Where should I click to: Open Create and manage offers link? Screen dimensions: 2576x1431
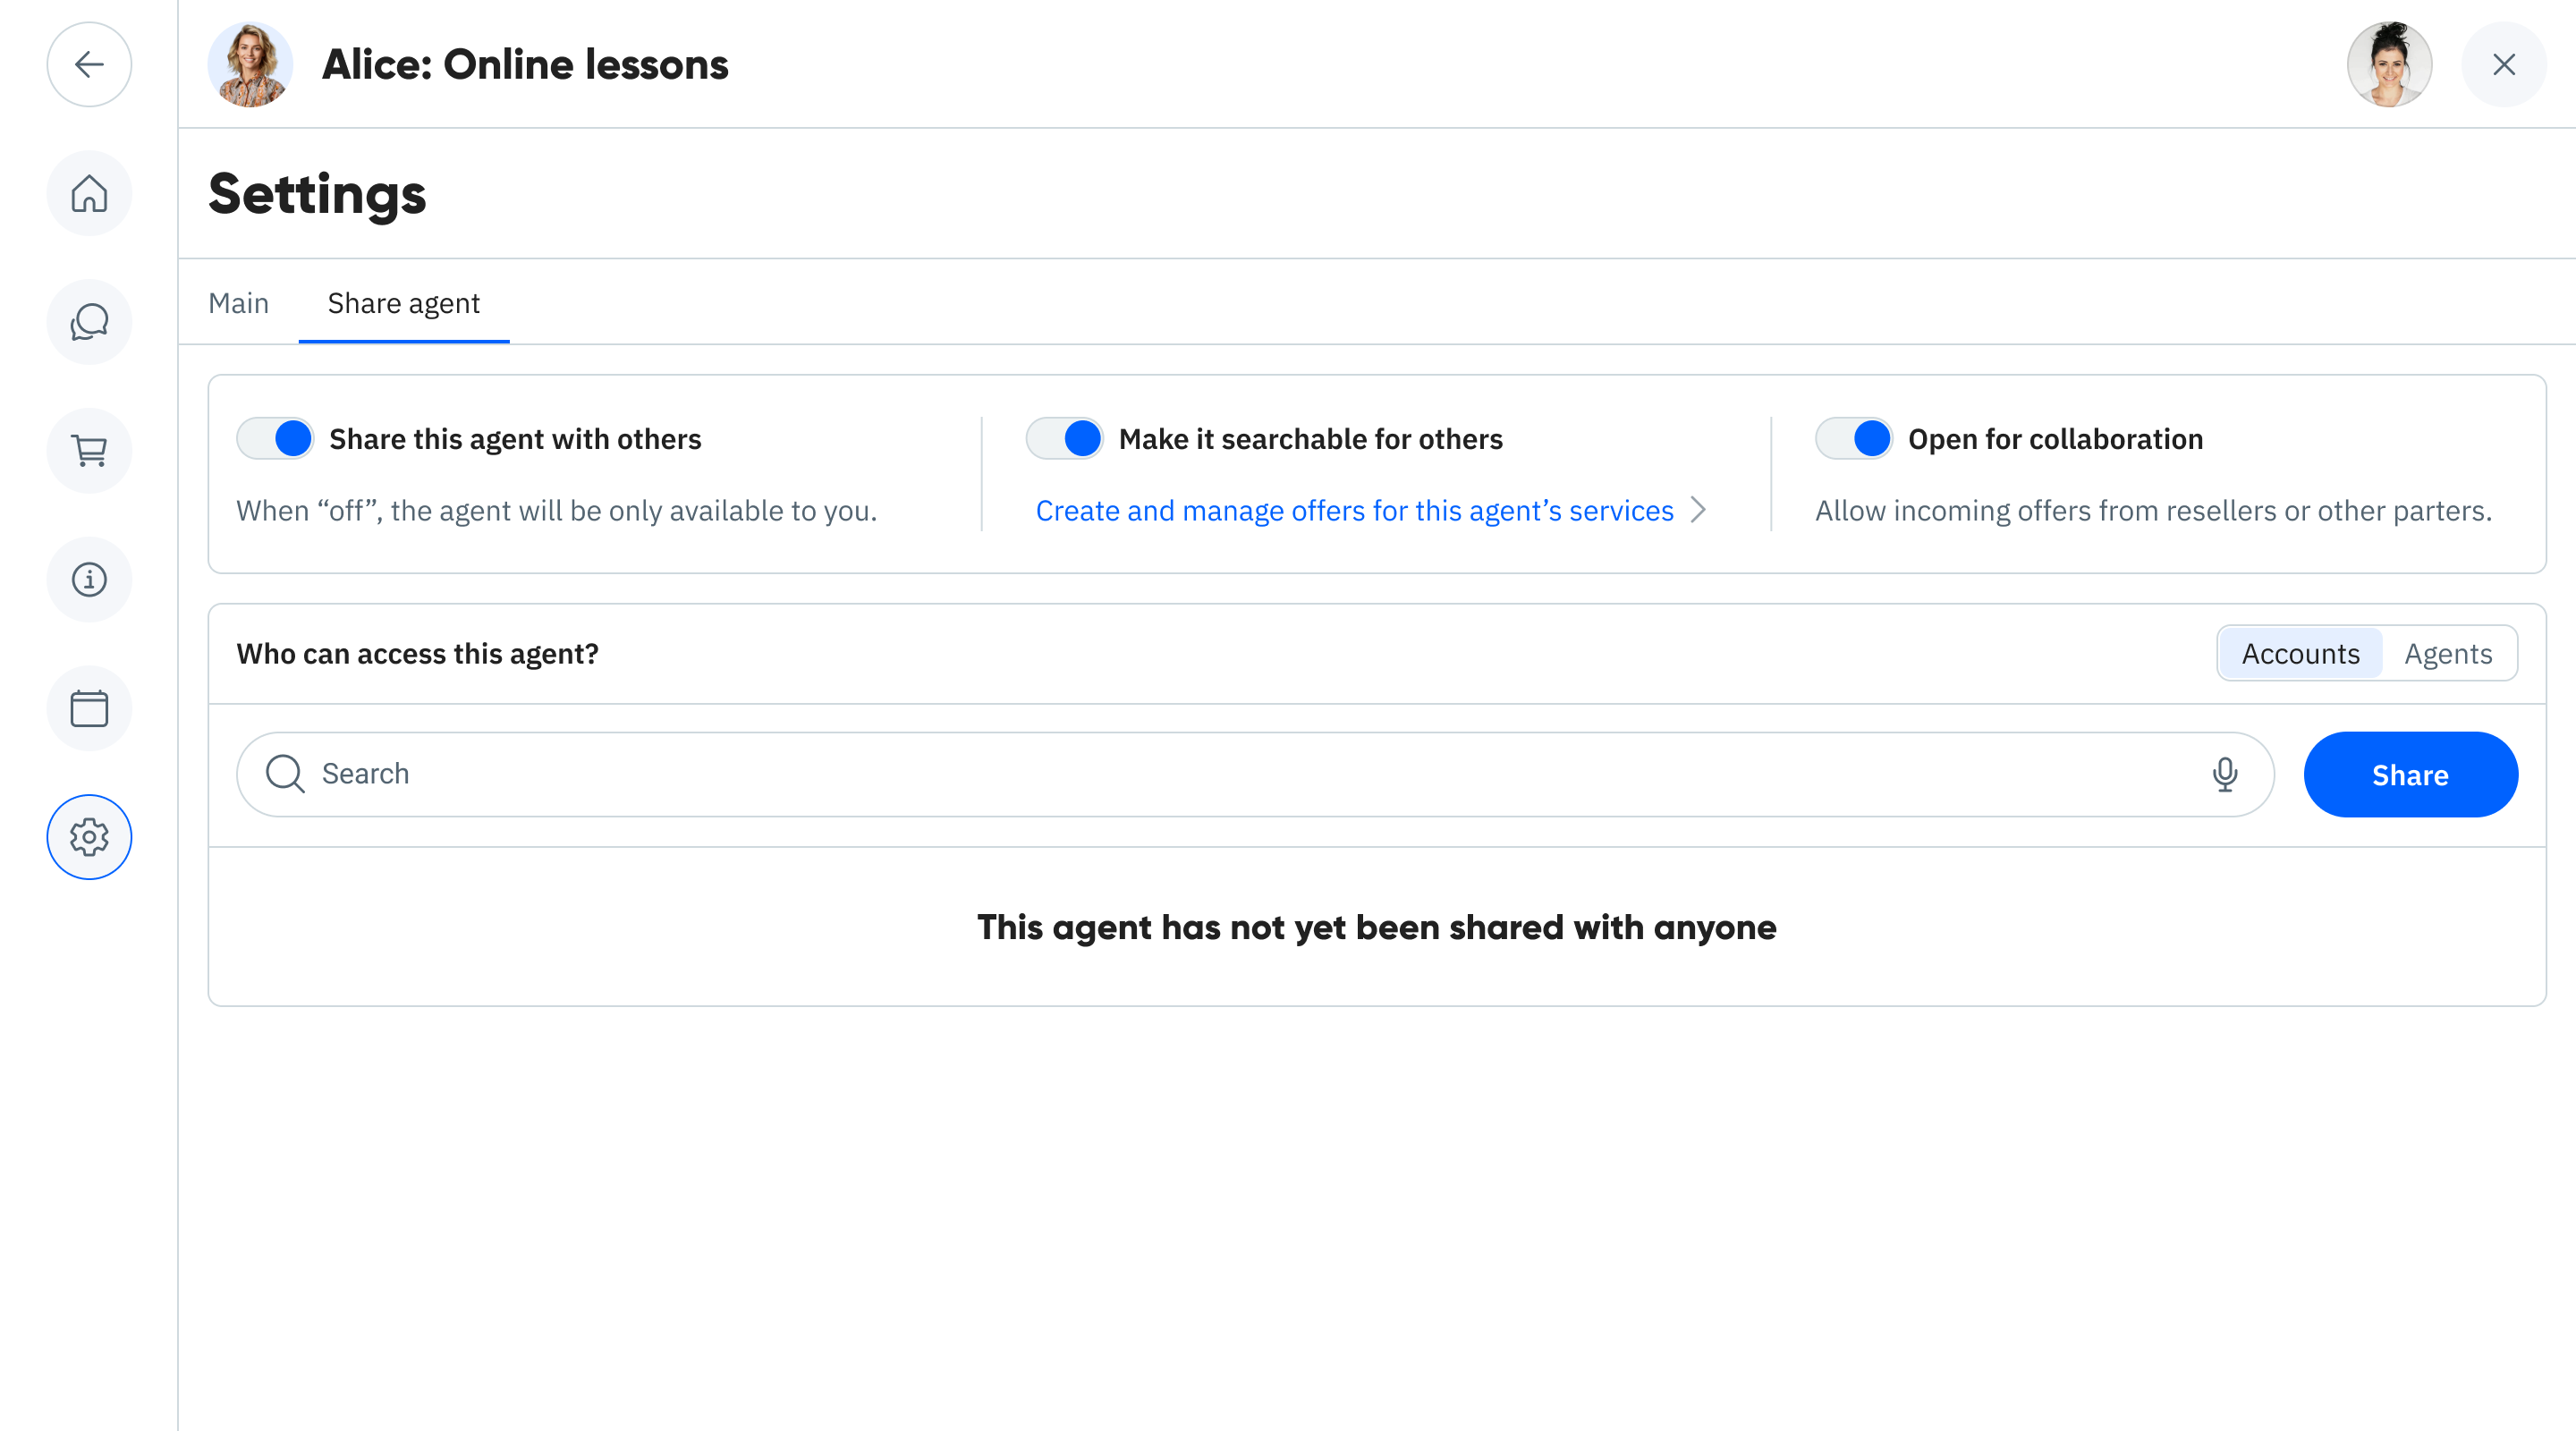pos(1354,511)
